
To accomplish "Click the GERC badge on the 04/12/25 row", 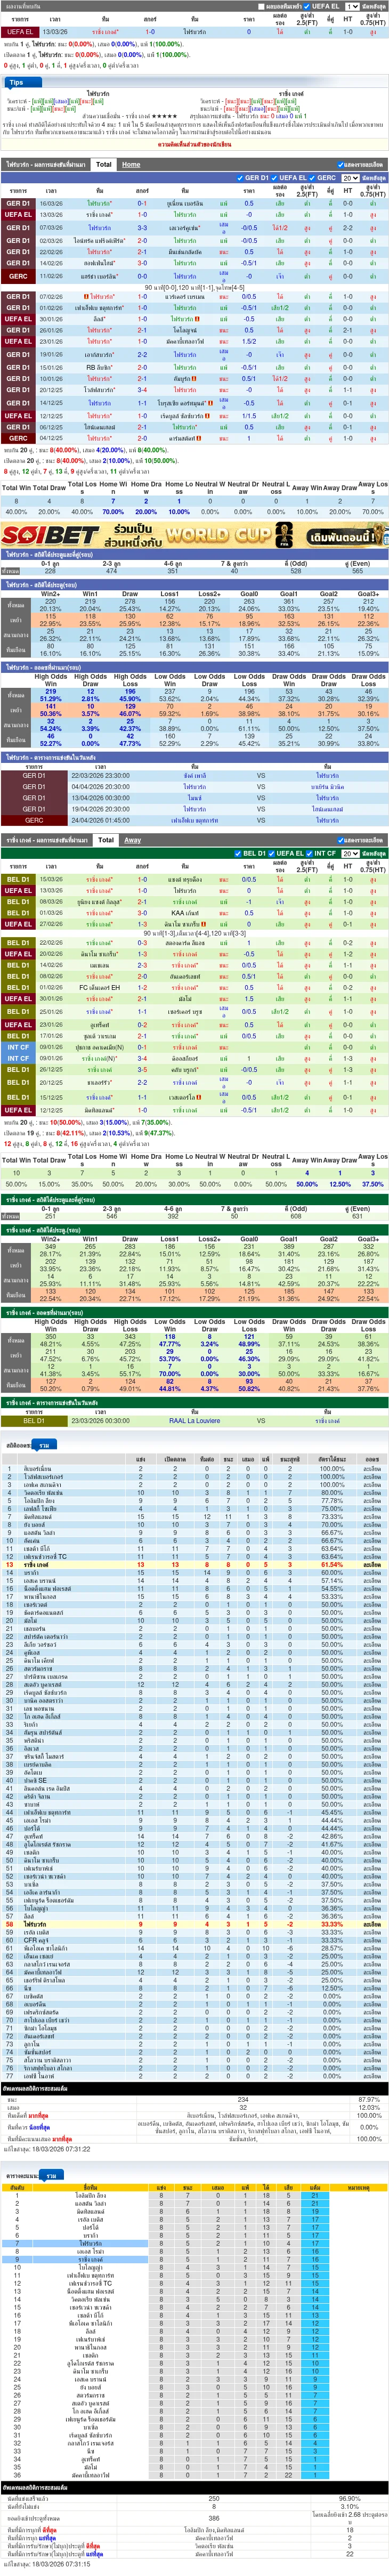I will pyautogui.click(x=18, y=438).
